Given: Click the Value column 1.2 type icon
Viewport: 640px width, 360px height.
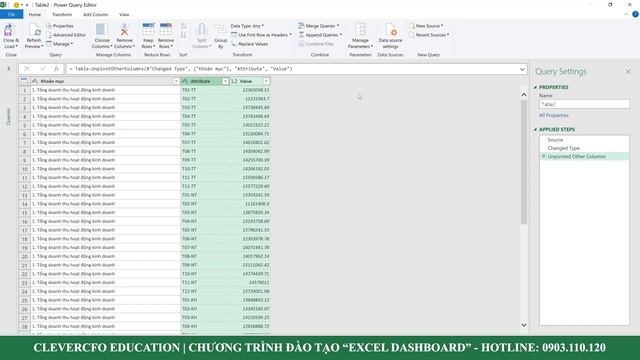Looking at the screenshot, I should 234,81.
